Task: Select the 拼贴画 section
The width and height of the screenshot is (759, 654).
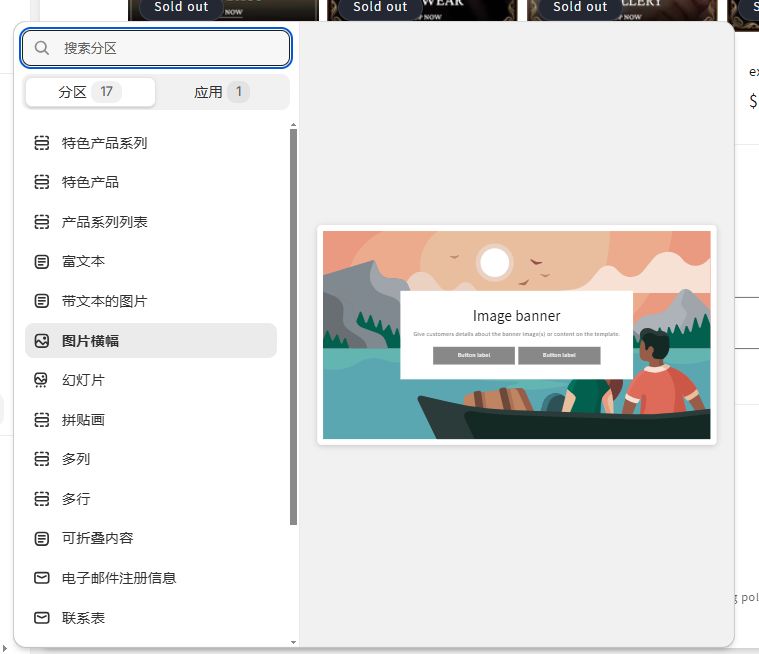Action: (151, 420)
